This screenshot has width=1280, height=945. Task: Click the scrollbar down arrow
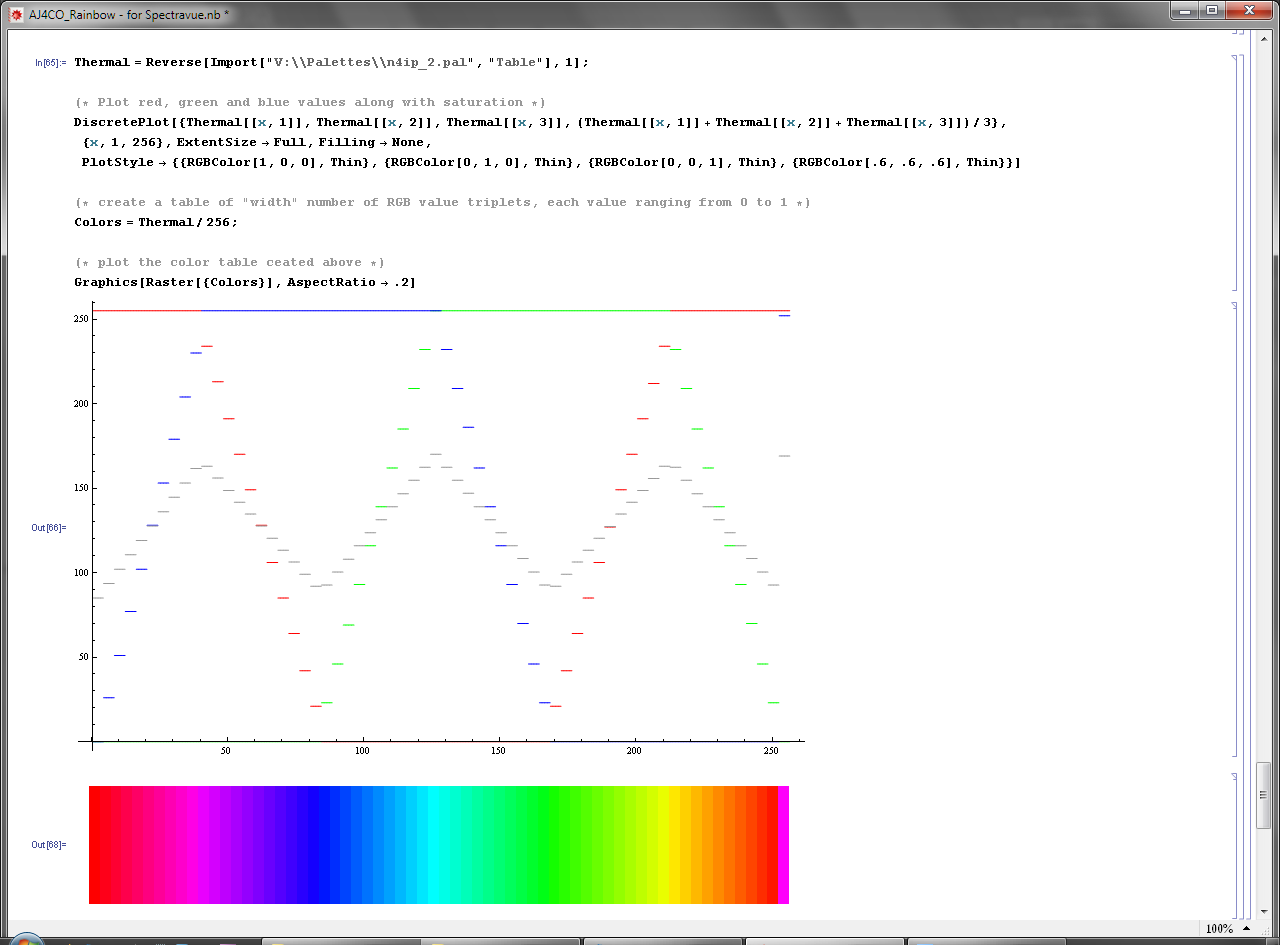1264,911
